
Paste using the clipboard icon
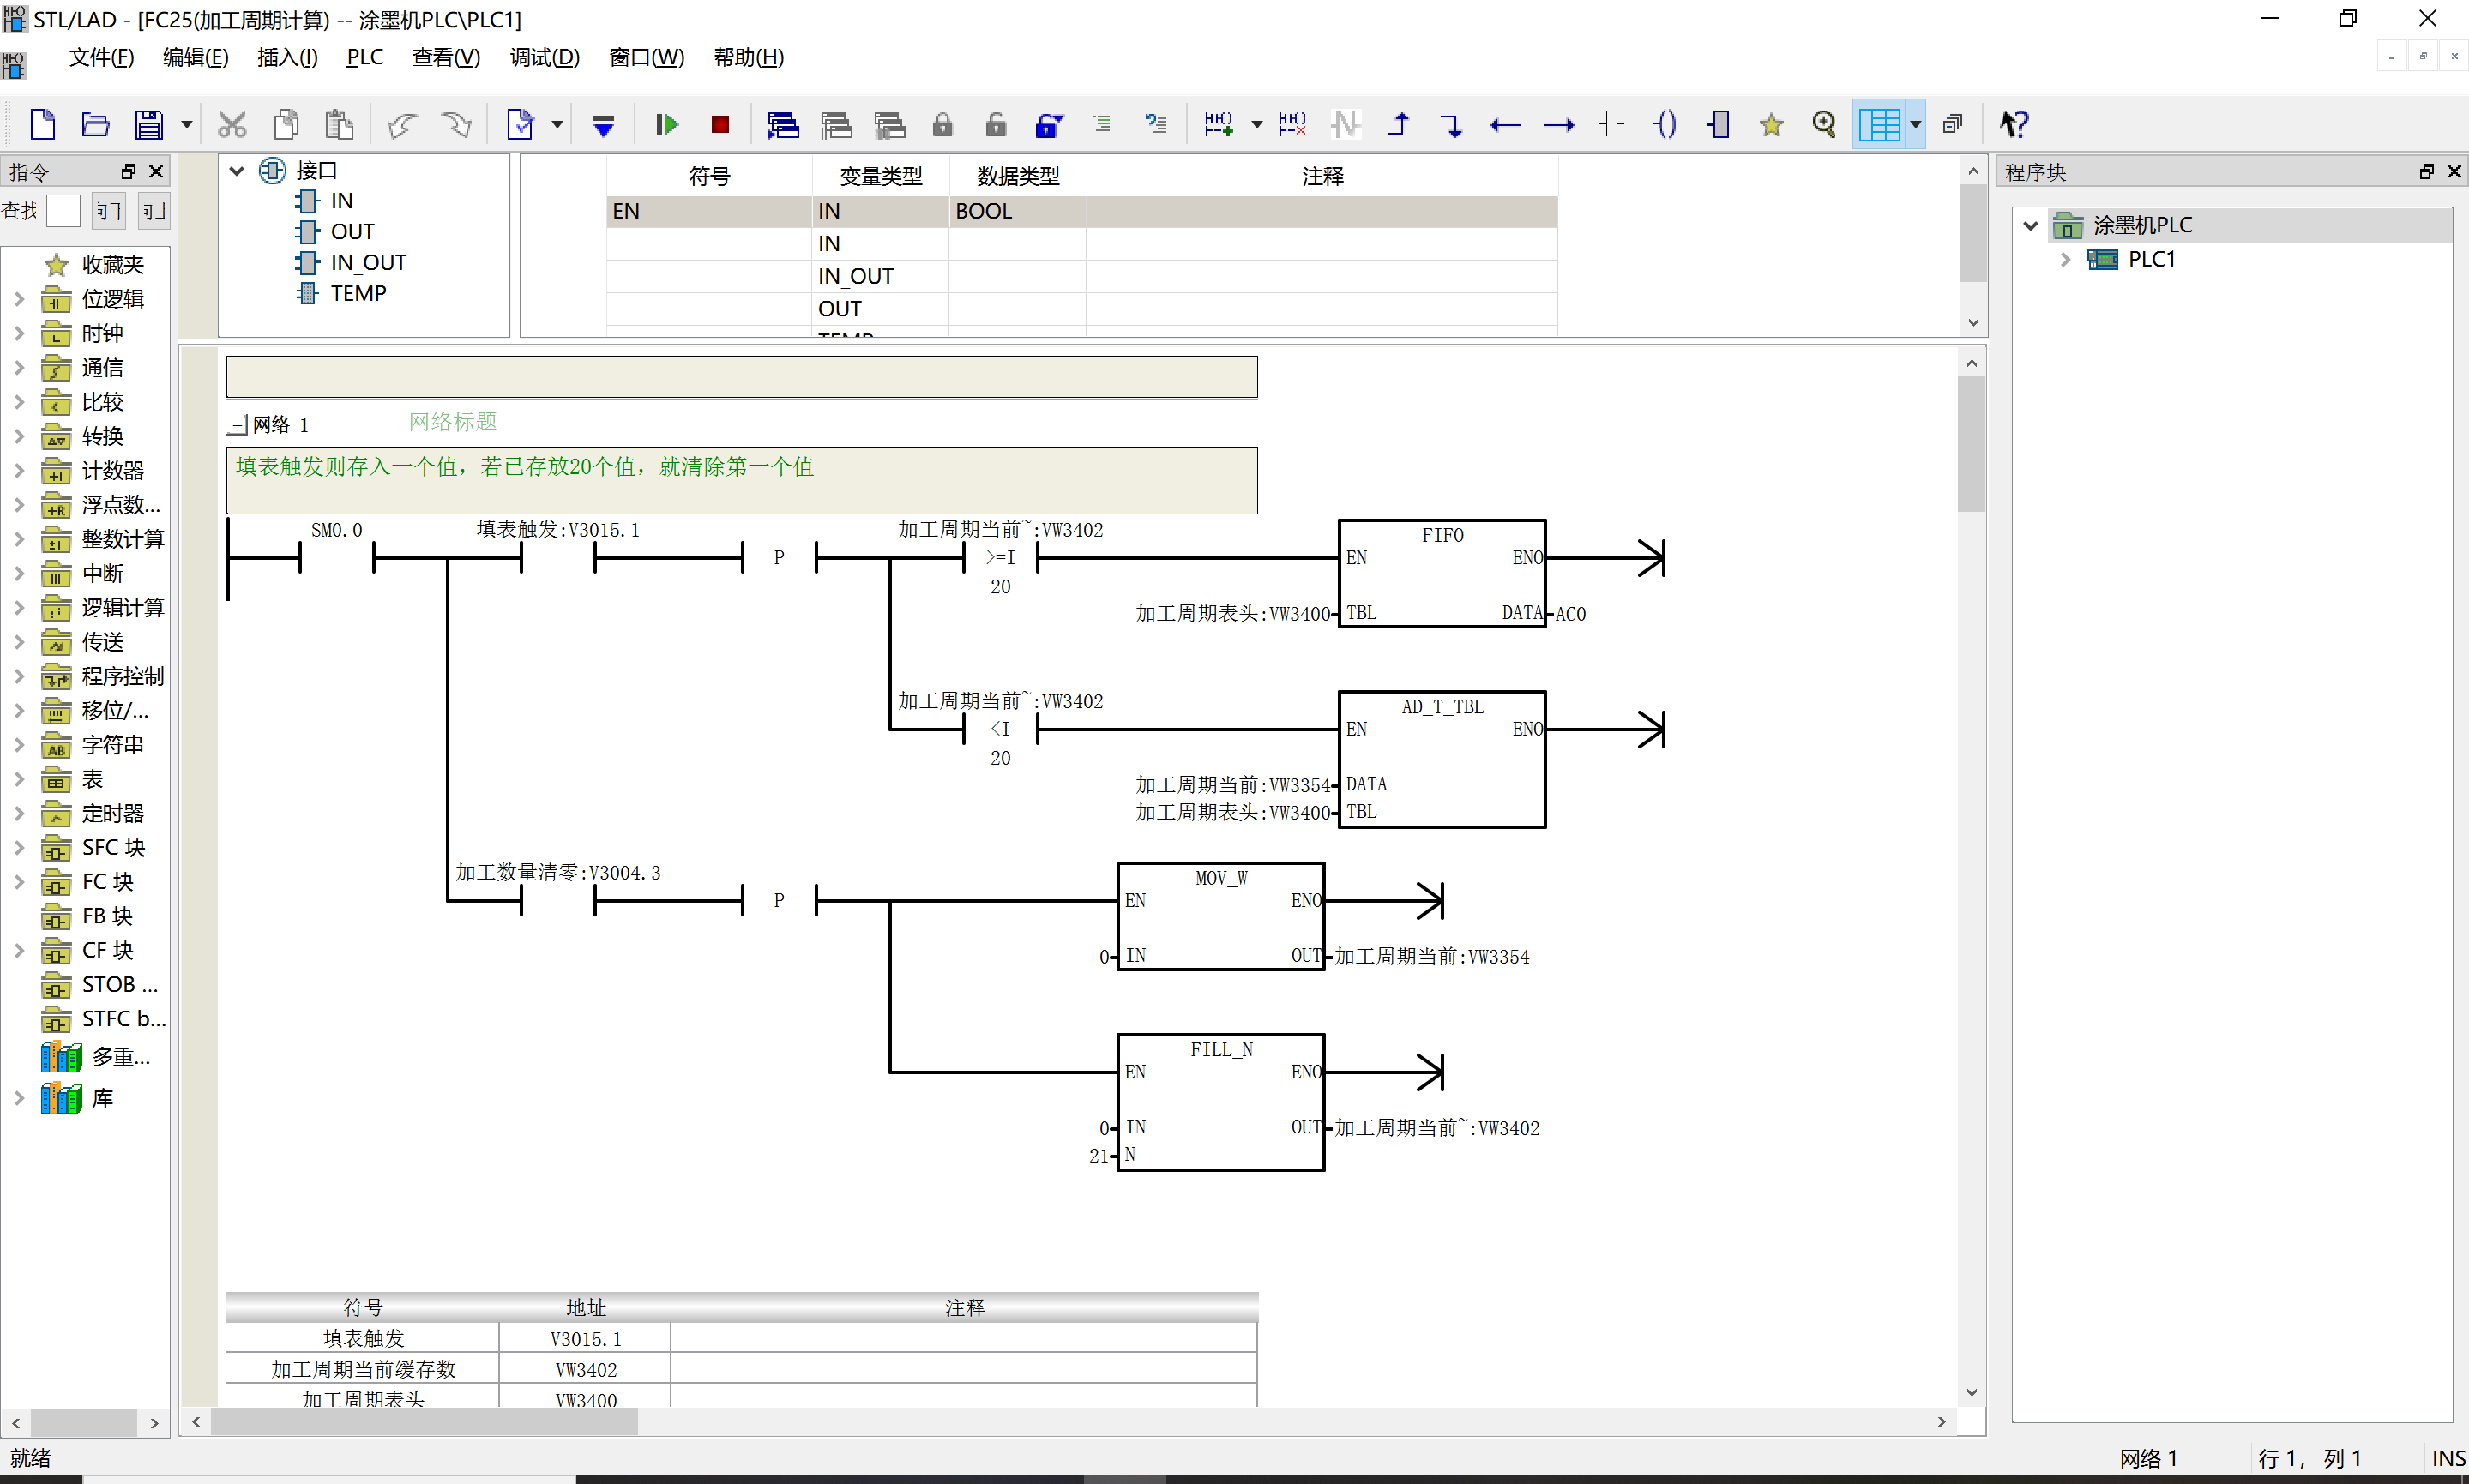click(x=340, y=125)
